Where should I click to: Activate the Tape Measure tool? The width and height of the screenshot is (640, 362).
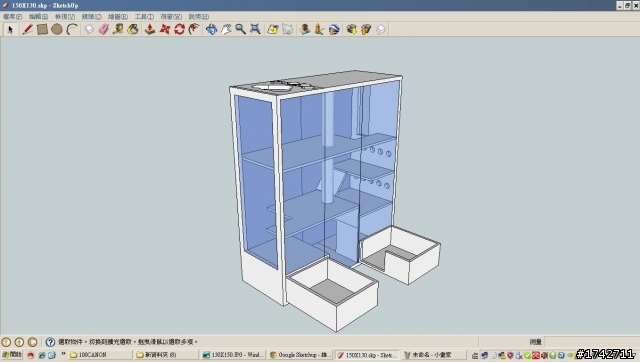click(118, 29)
